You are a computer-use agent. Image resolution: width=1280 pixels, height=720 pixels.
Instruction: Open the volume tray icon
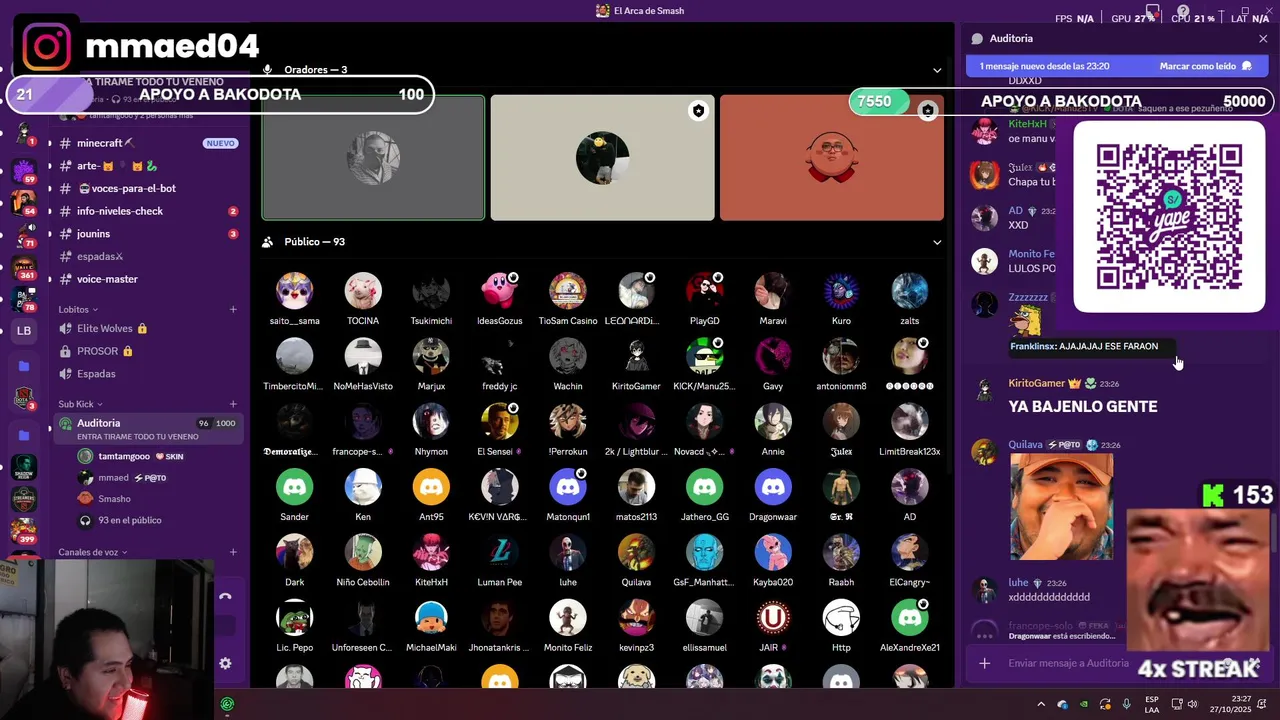[1195, 704]
